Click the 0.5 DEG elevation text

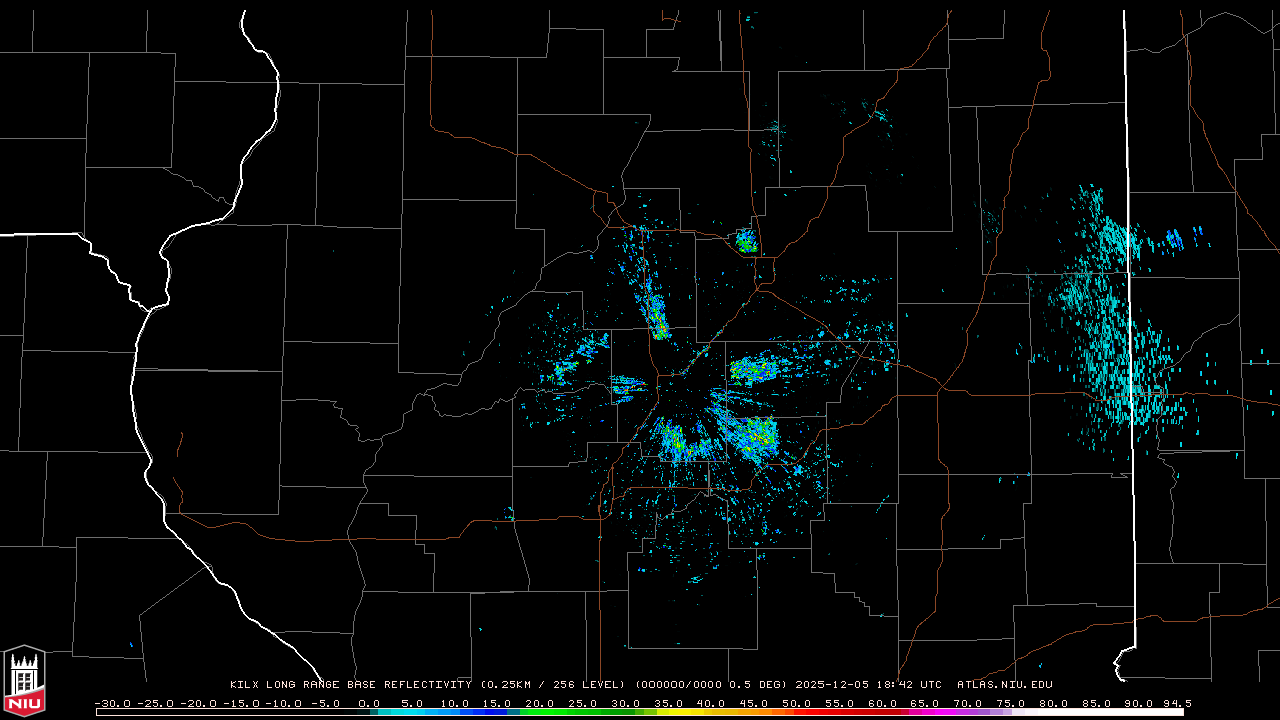pyautogui.click(x=761, y=685)
